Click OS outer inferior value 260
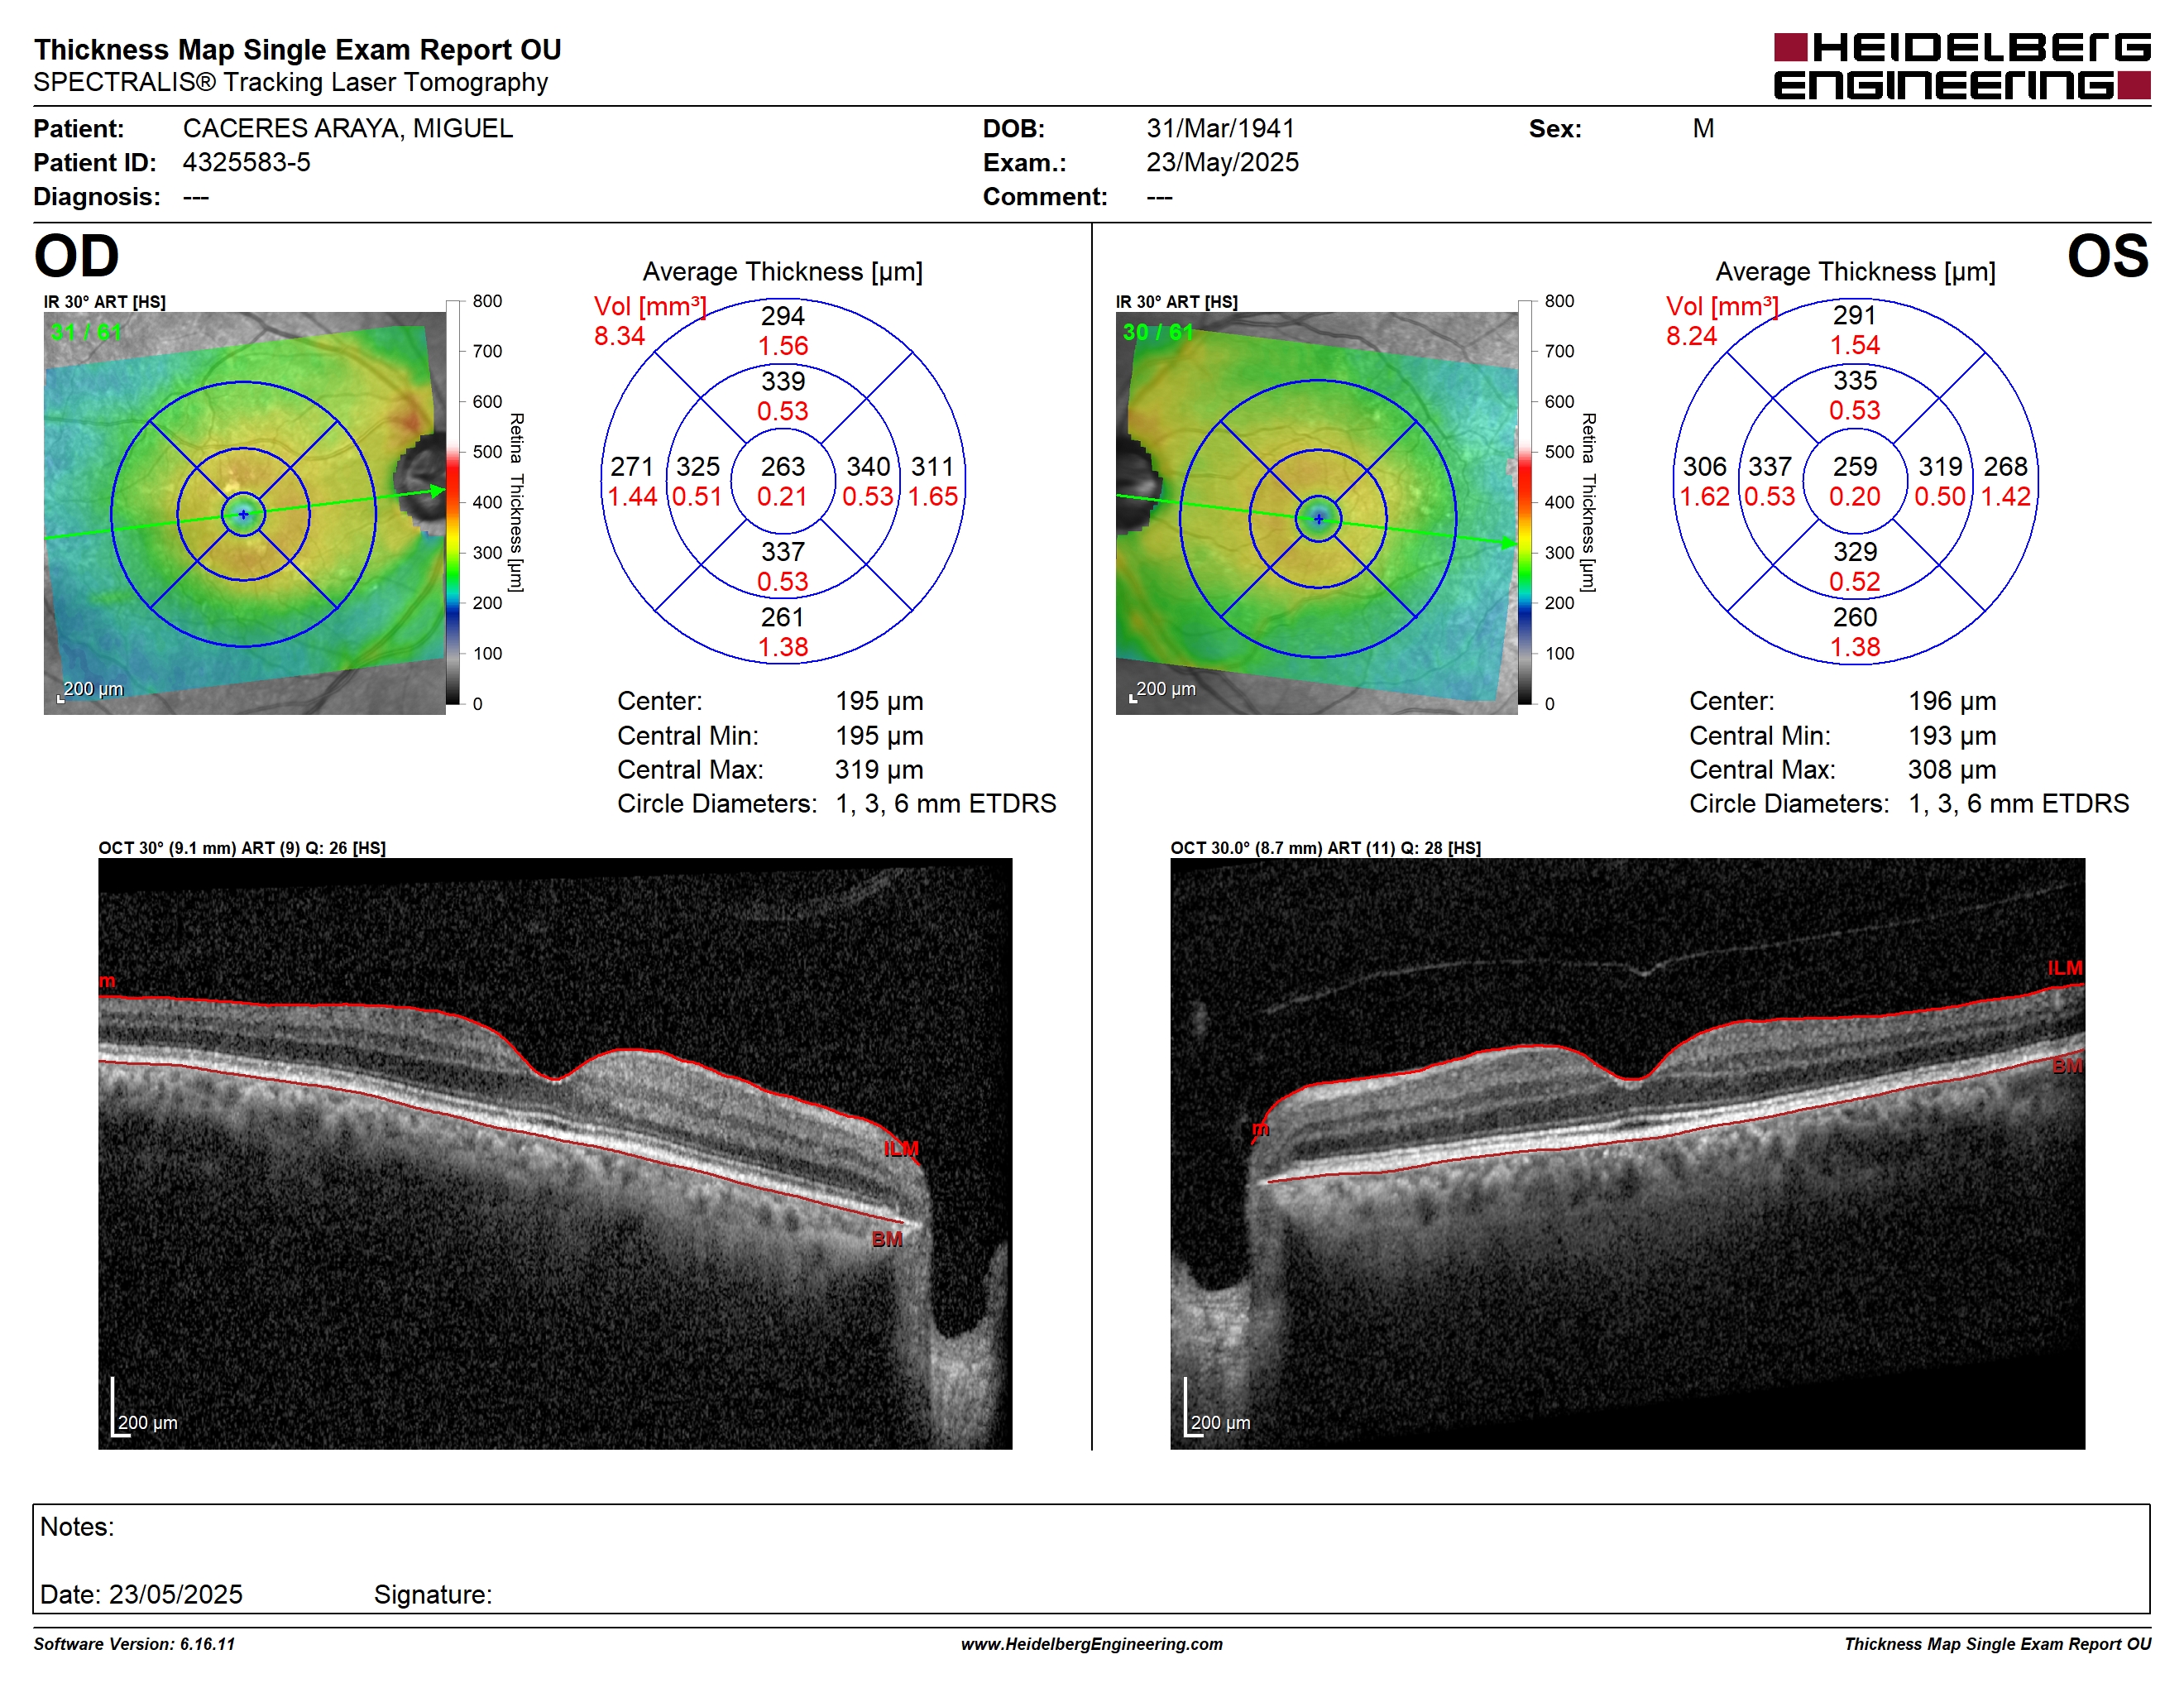This screenshot has width=2184, height=1688. [1855, 617]
